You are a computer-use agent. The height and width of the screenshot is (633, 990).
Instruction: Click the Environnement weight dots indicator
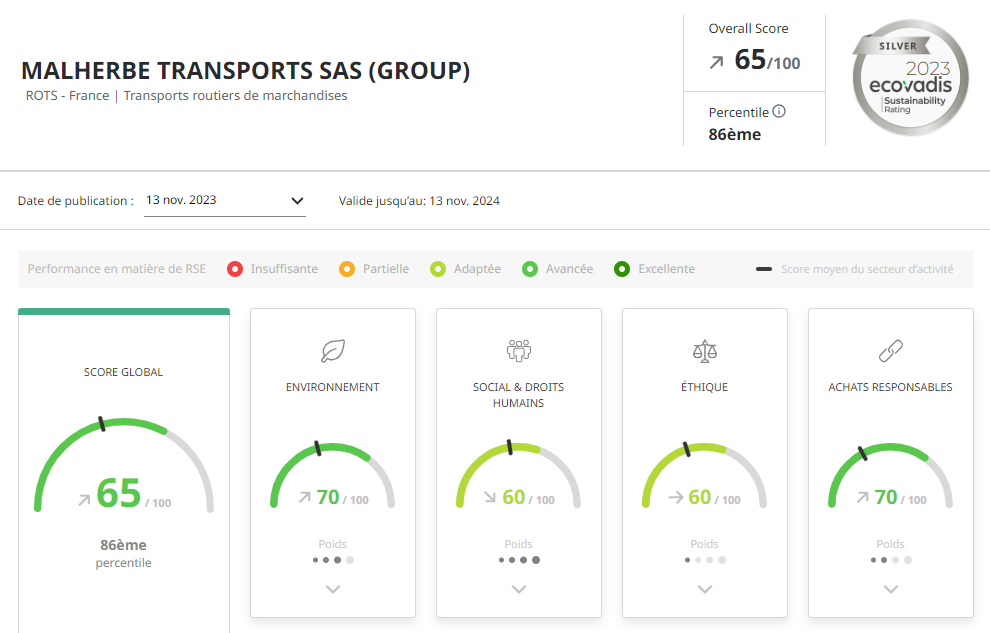333,560
